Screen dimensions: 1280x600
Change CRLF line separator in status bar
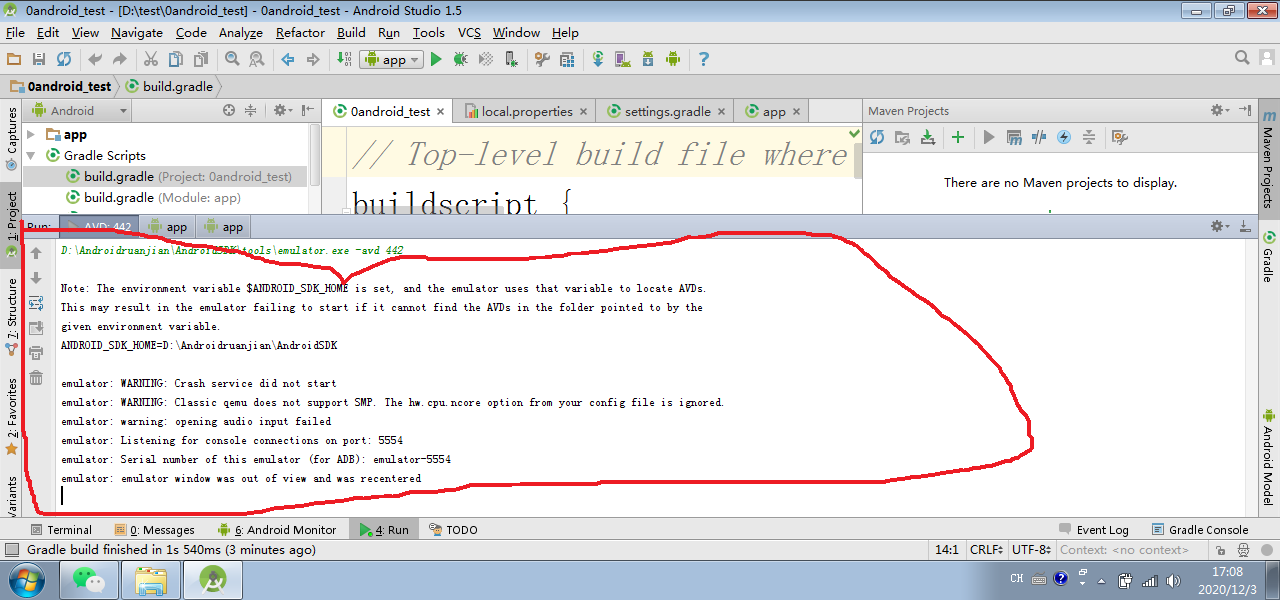coord(986,550)
